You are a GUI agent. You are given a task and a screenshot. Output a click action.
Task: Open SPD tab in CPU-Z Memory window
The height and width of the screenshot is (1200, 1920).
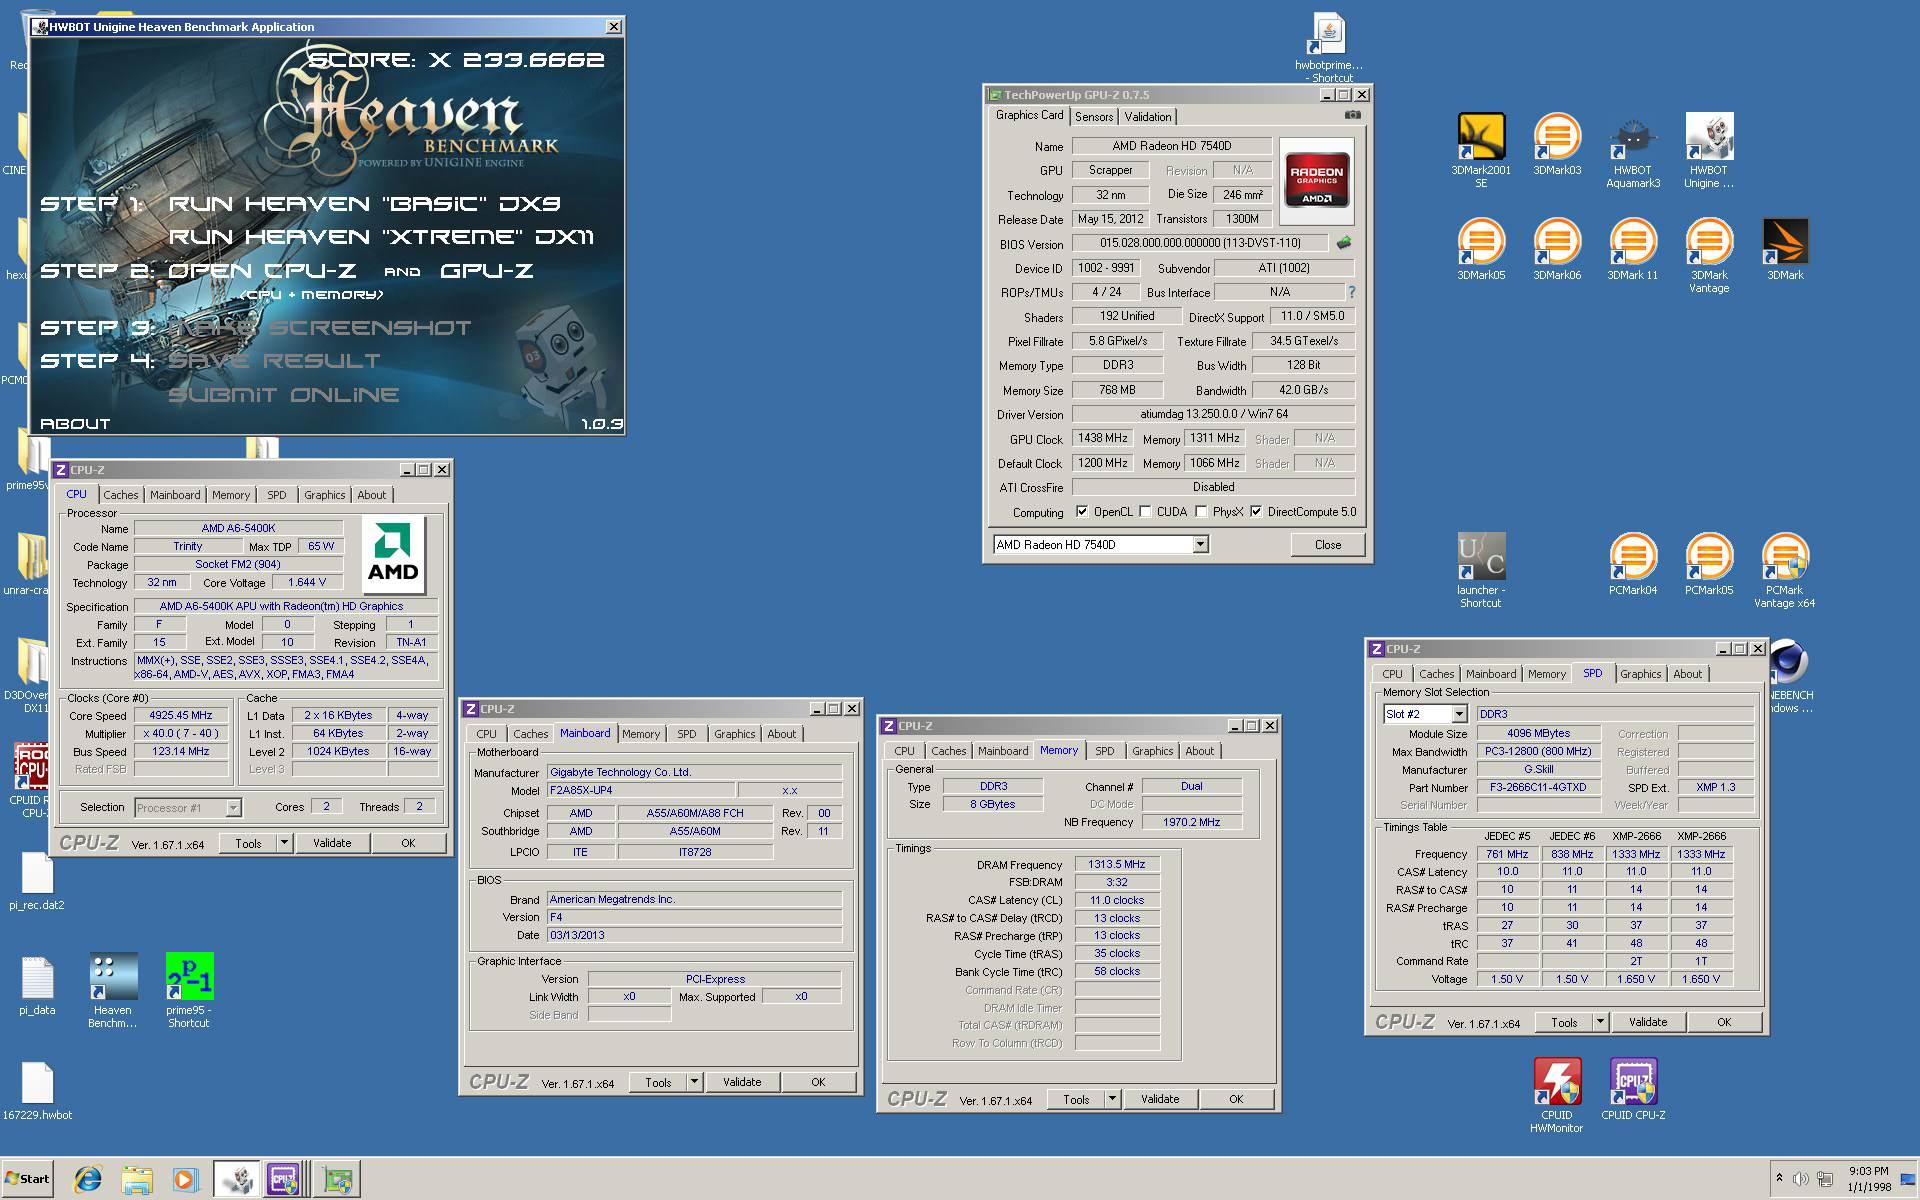1104,751
